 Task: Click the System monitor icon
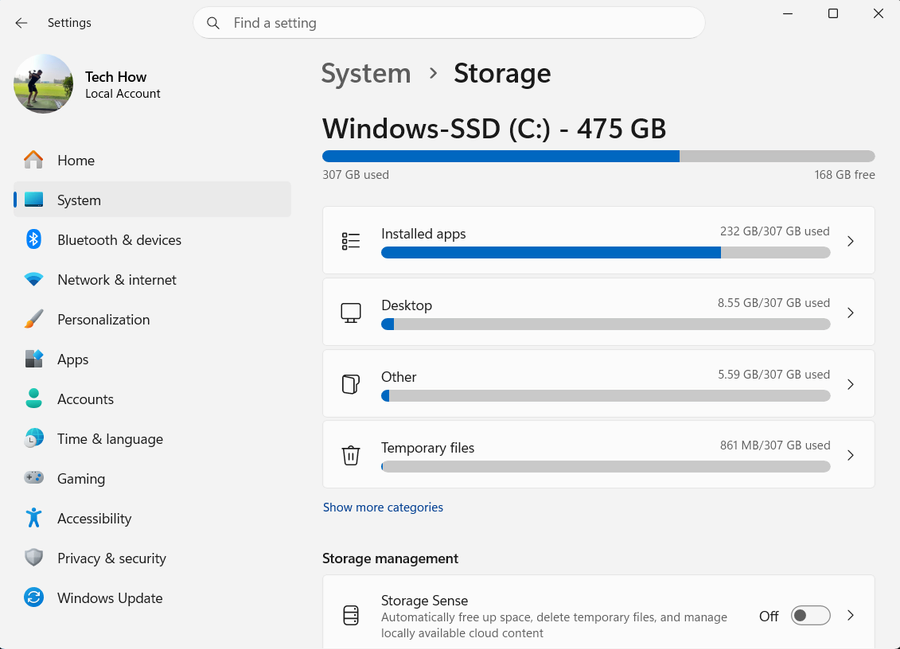tap(34, 200)
